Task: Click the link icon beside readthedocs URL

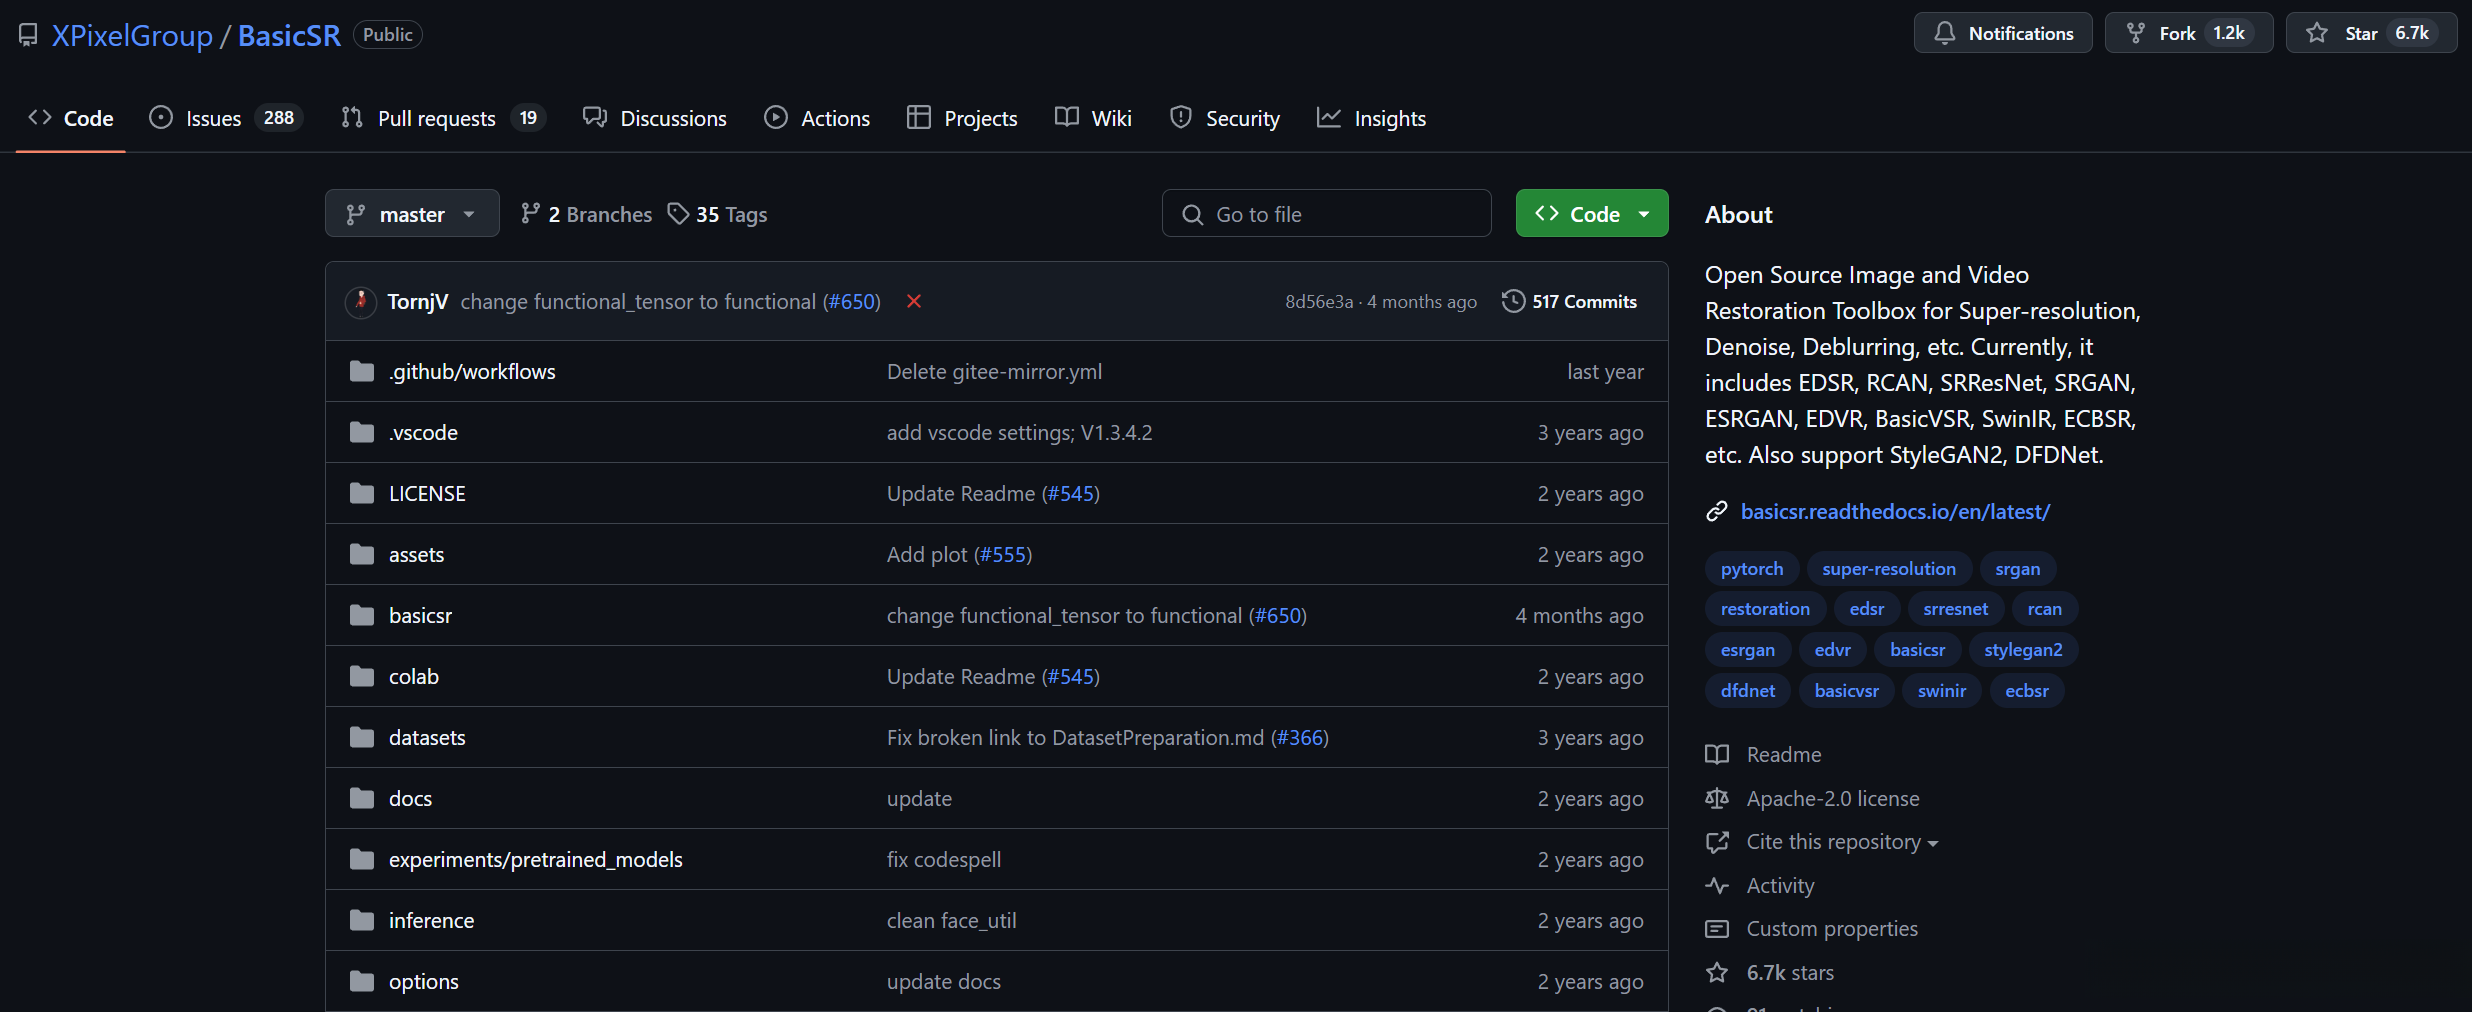Action: (x=1717, y=512)
